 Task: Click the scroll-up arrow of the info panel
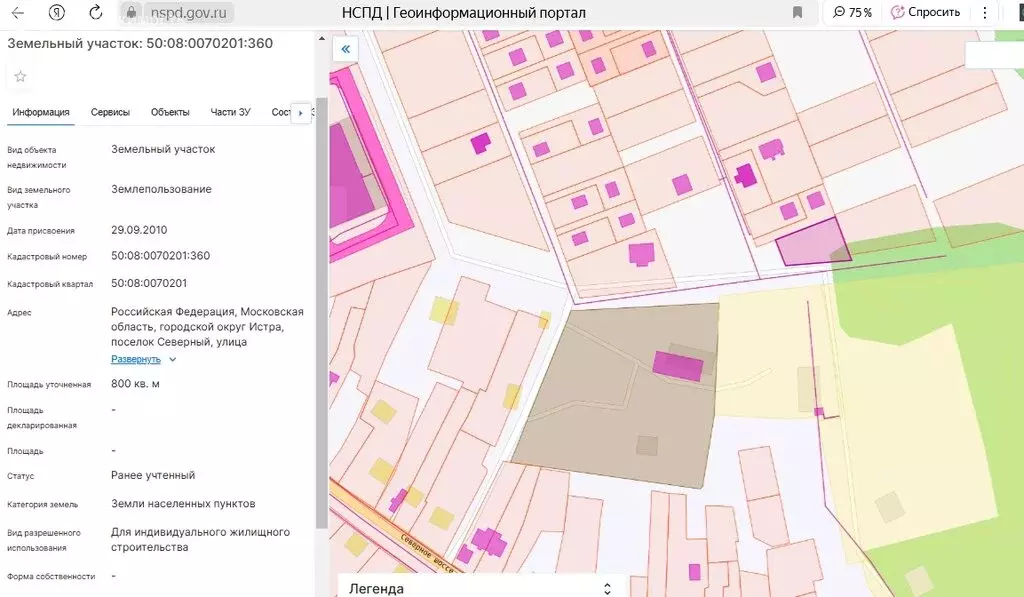point(321,39)
